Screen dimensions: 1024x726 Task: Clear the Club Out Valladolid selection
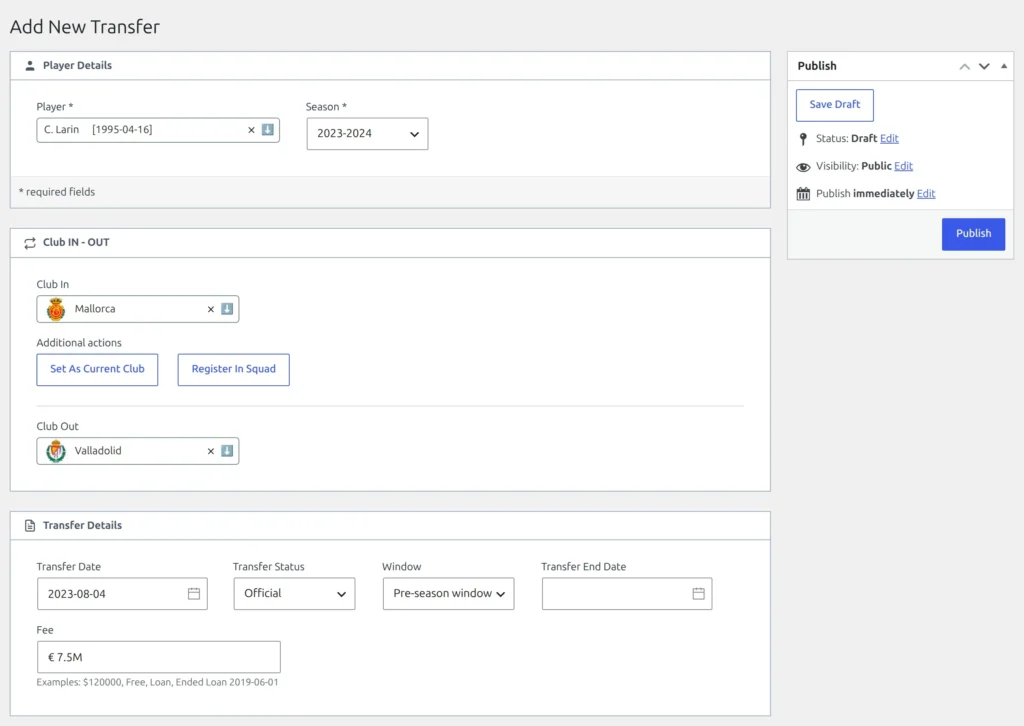point(210,451)
